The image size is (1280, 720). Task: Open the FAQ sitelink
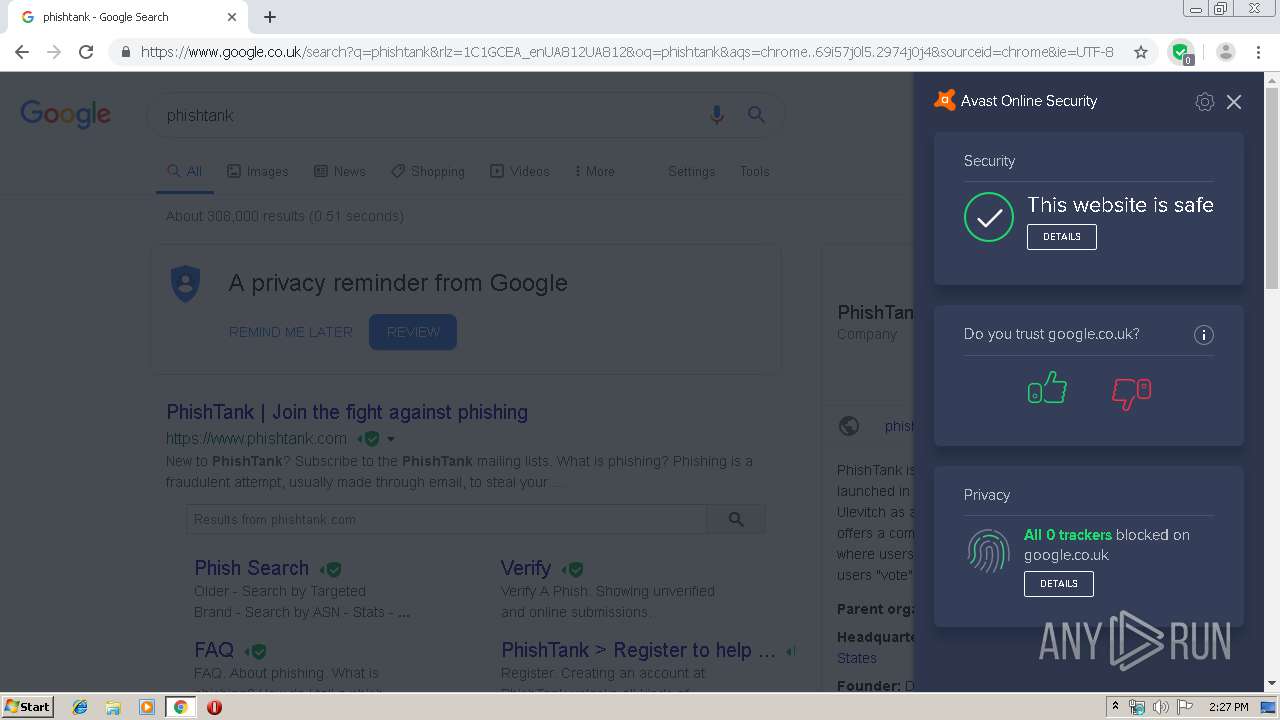pyautogui.click(x=214, y=650)
